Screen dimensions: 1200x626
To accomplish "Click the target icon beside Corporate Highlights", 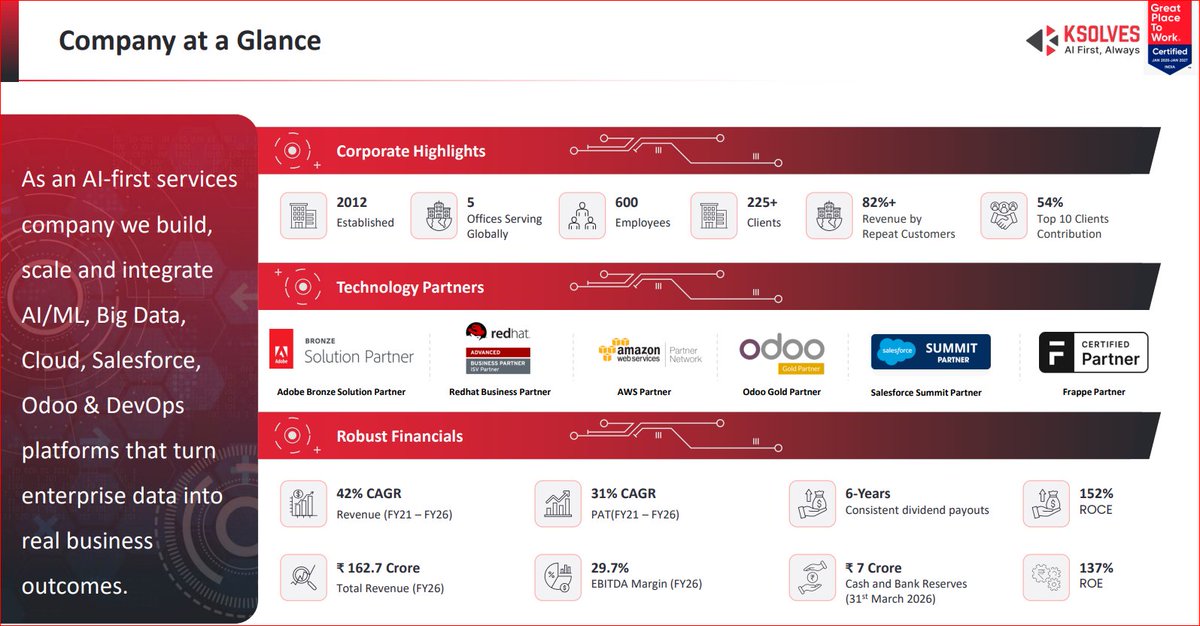I will (x=293, y=151).
